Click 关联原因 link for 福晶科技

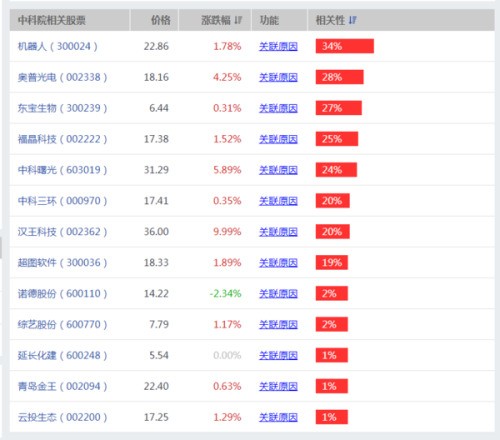[278, 139]
